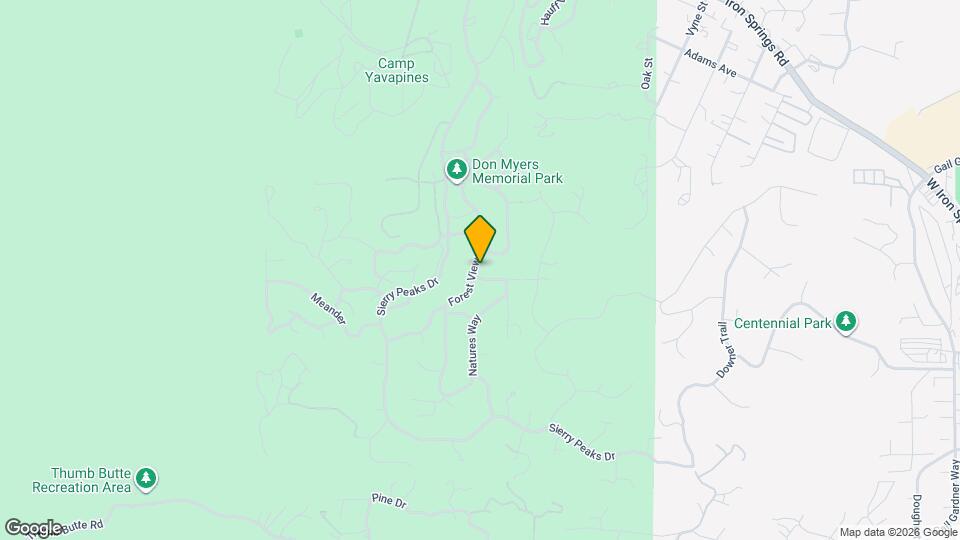
Task: Open Thumb Butte Recreation Area text label
Action: click(81, 481)
